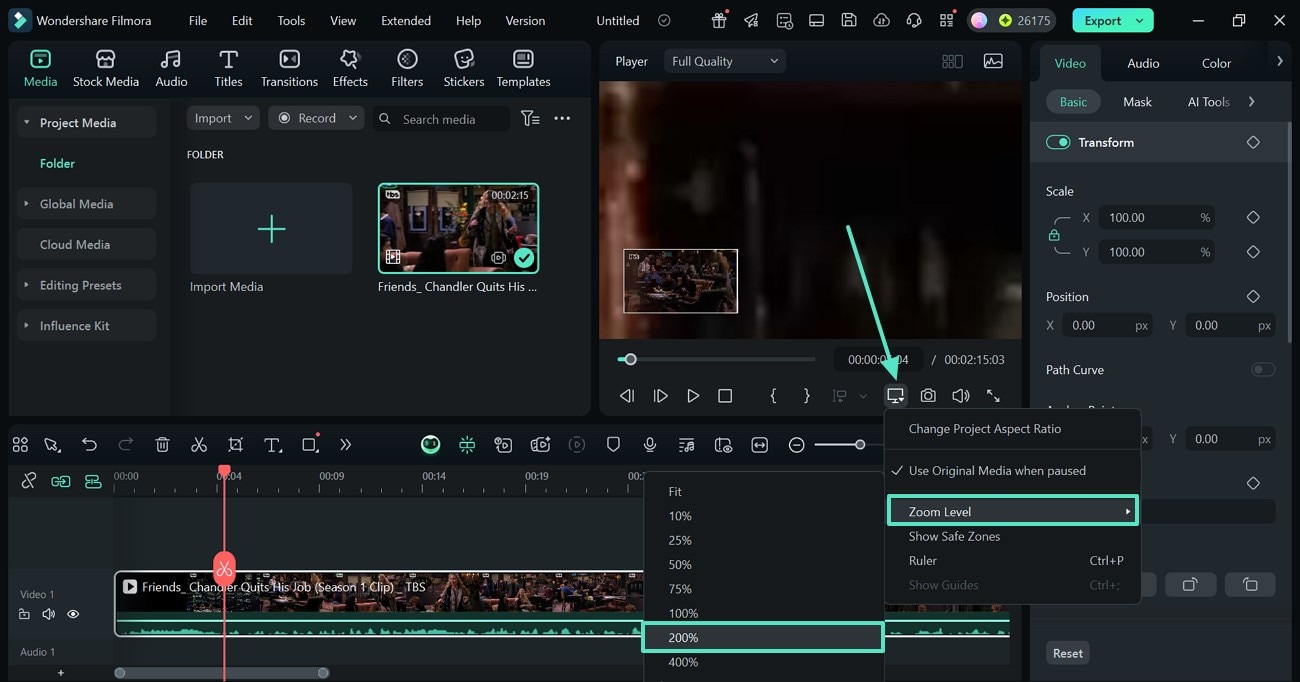Select the crop tool in timeline toolbar
Image resolution: width=1300 pixels, height=682 pixels.
click(x=235, y=445)
